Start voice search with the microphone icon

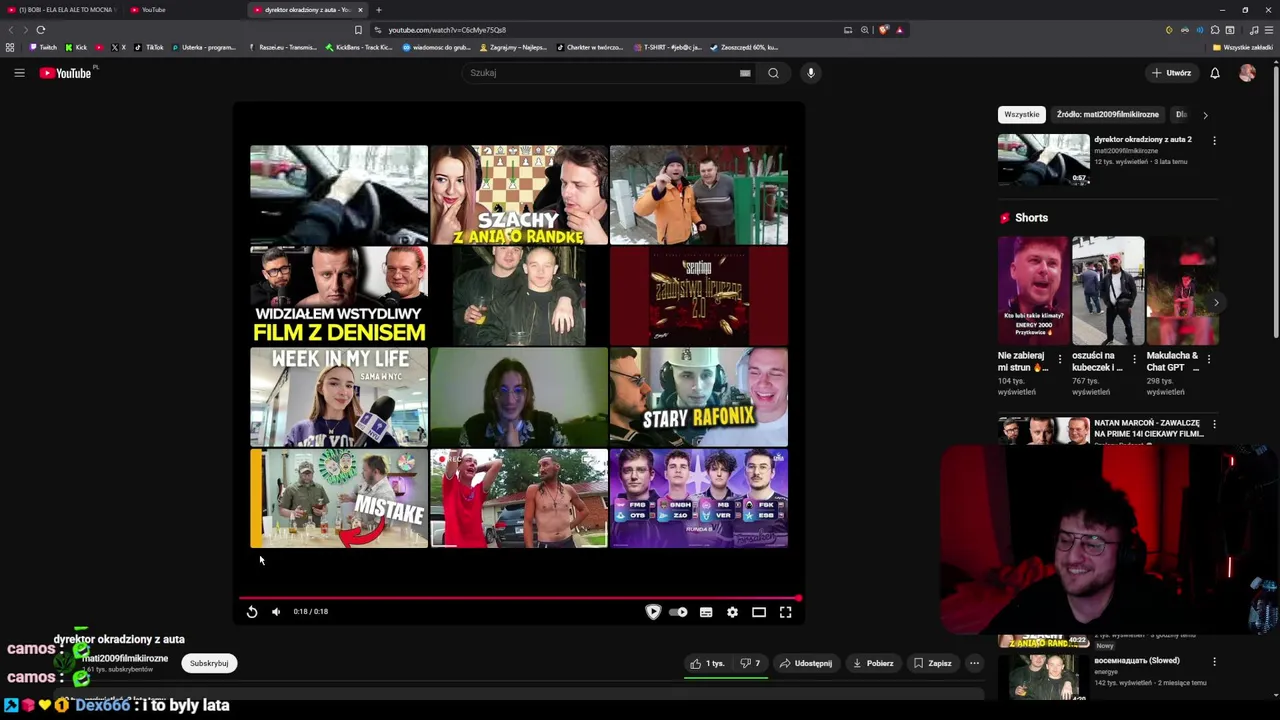click(x=811, y=73)
